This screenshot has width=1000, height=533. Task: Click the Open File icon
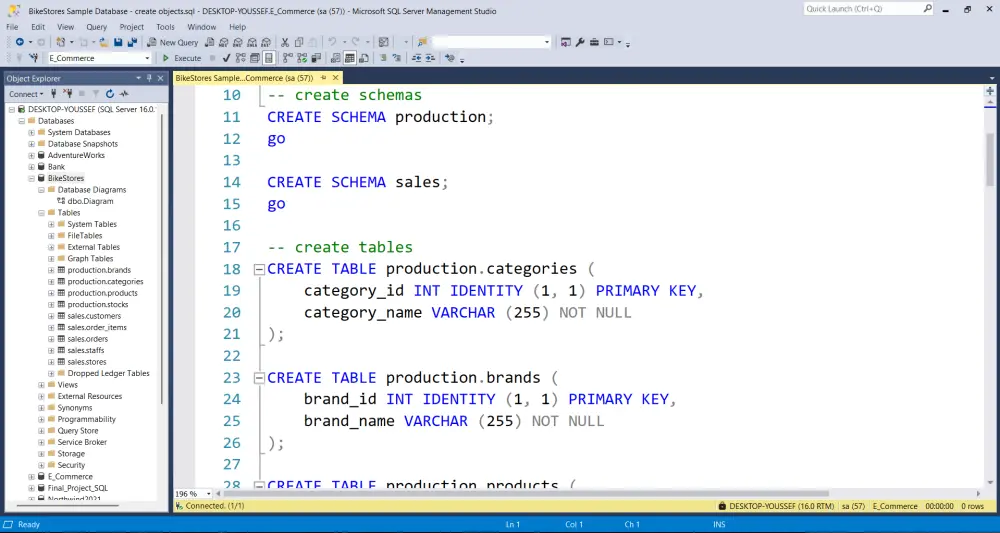tap(103, 42)
